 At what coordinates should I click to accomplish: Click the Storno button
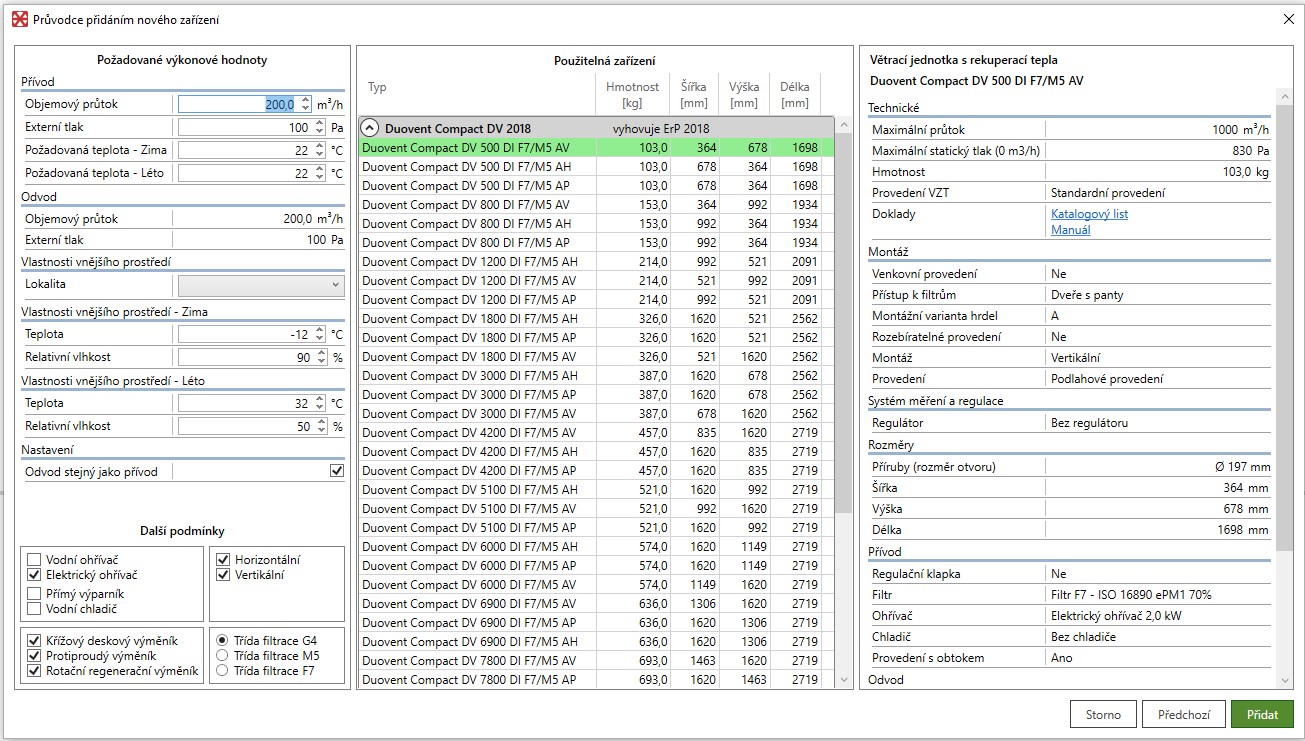pos(1104,715)
